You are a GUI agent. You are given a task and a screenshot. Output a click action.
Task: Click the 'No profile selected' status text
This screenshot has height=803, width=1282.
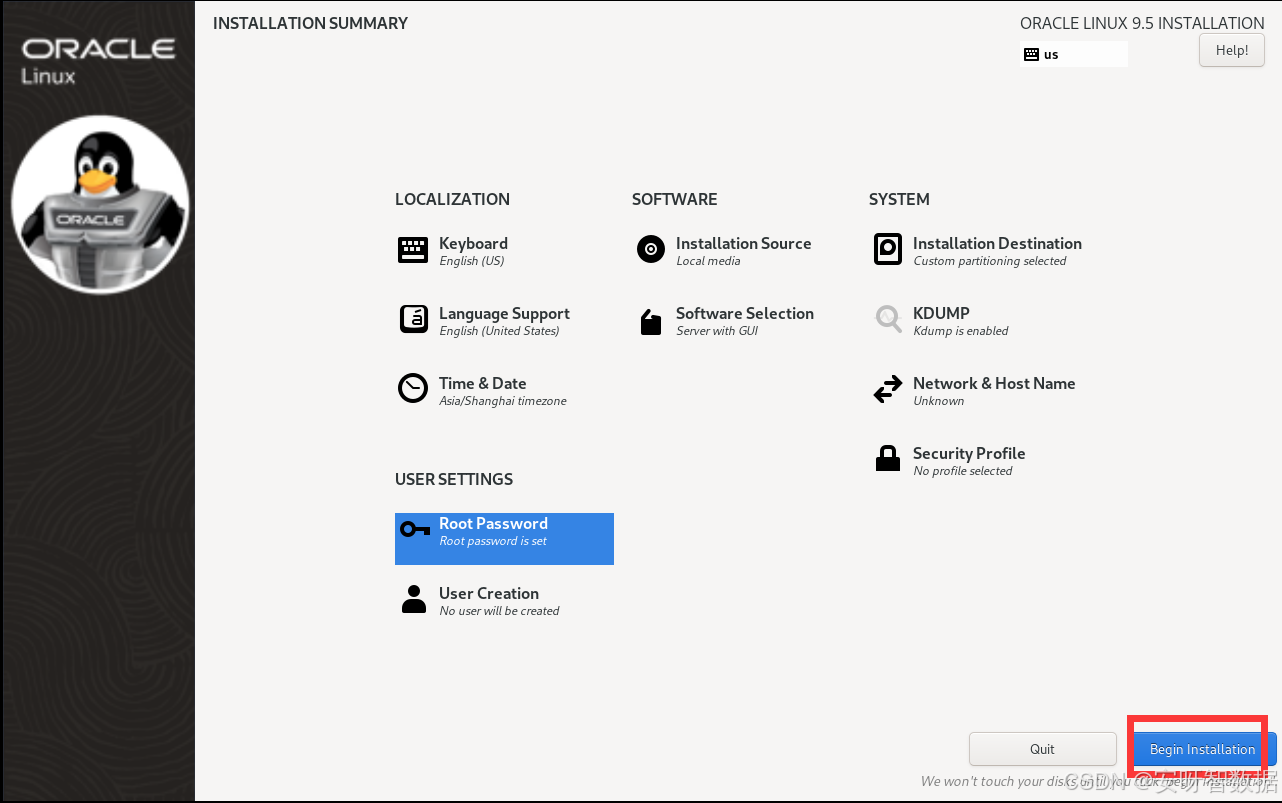(x=963, y=471)
